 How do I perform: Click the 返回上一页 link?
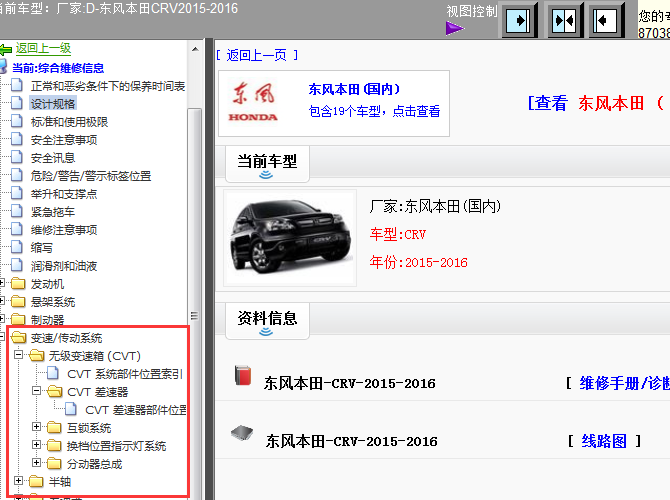tap(256, 55)
